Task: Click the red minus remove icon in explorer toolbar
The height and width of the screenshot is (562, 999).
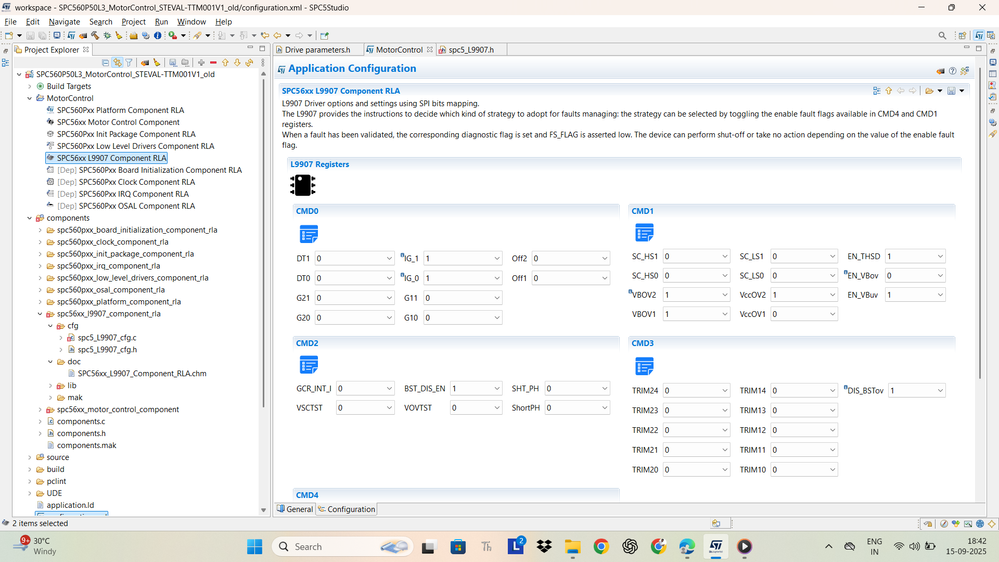Action: 213,62
